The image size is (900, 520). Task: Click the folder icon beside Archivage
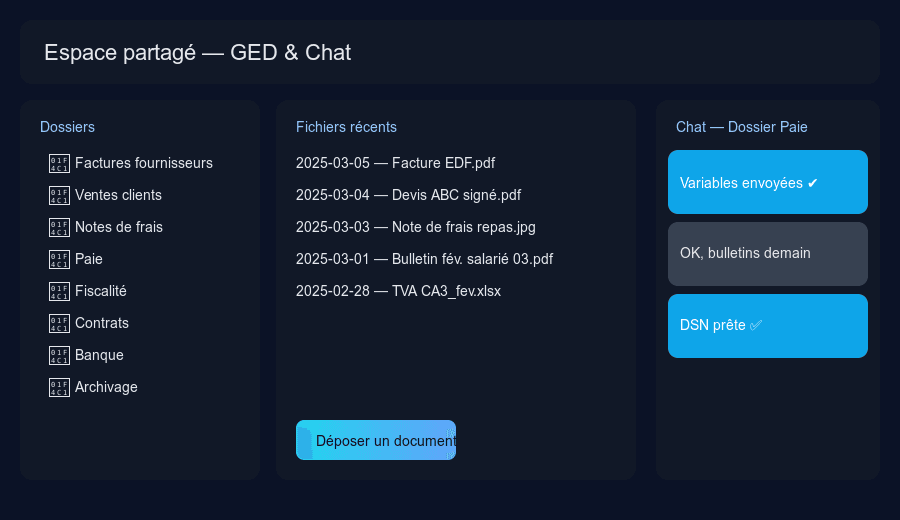[59, 387]
